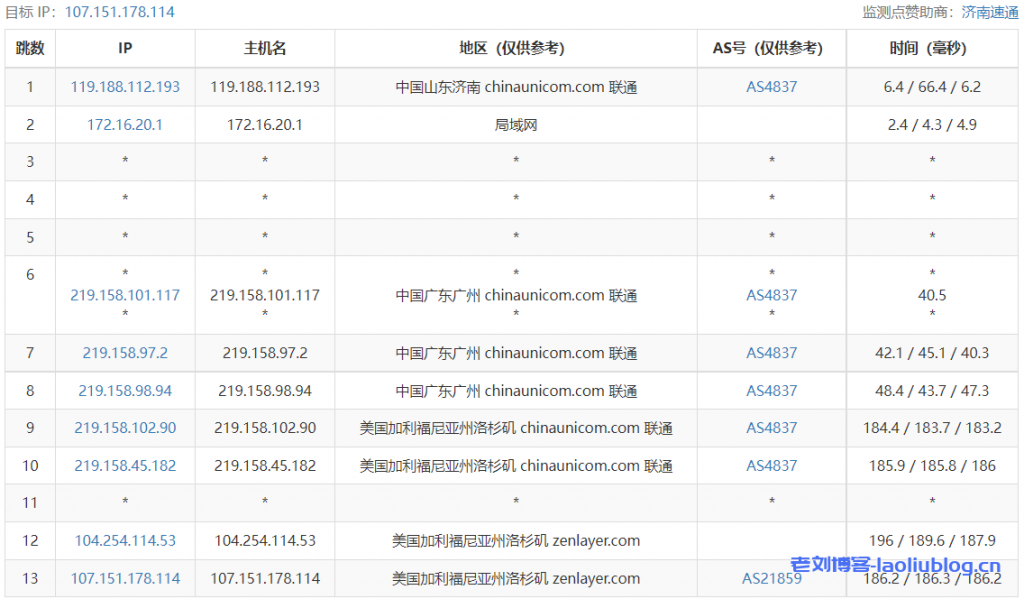The width and height of the screenshot is (1024, 599).
Task: Open the AS4837 link in hop 1 row
Action: 771,87
